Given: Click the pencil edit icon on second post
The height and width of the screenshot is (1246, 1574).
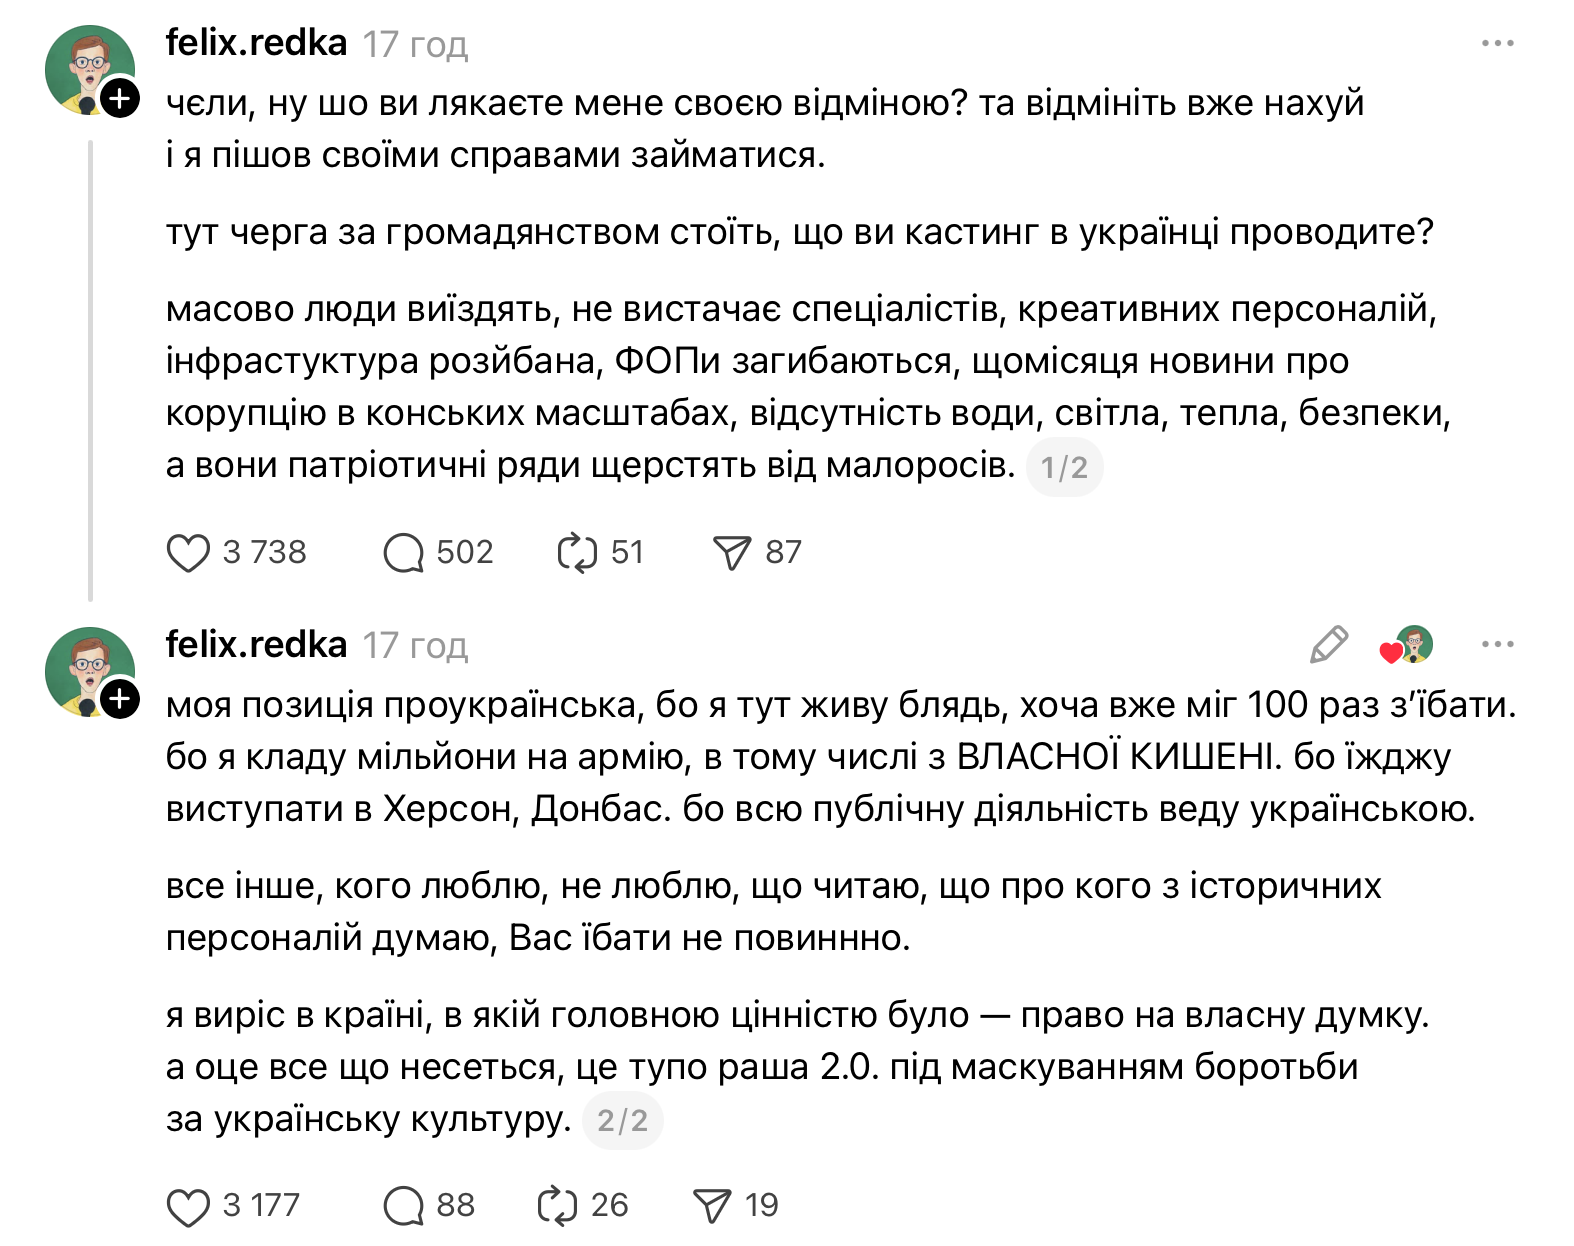Looking at the screenshot, I should tap(1329, 645).
